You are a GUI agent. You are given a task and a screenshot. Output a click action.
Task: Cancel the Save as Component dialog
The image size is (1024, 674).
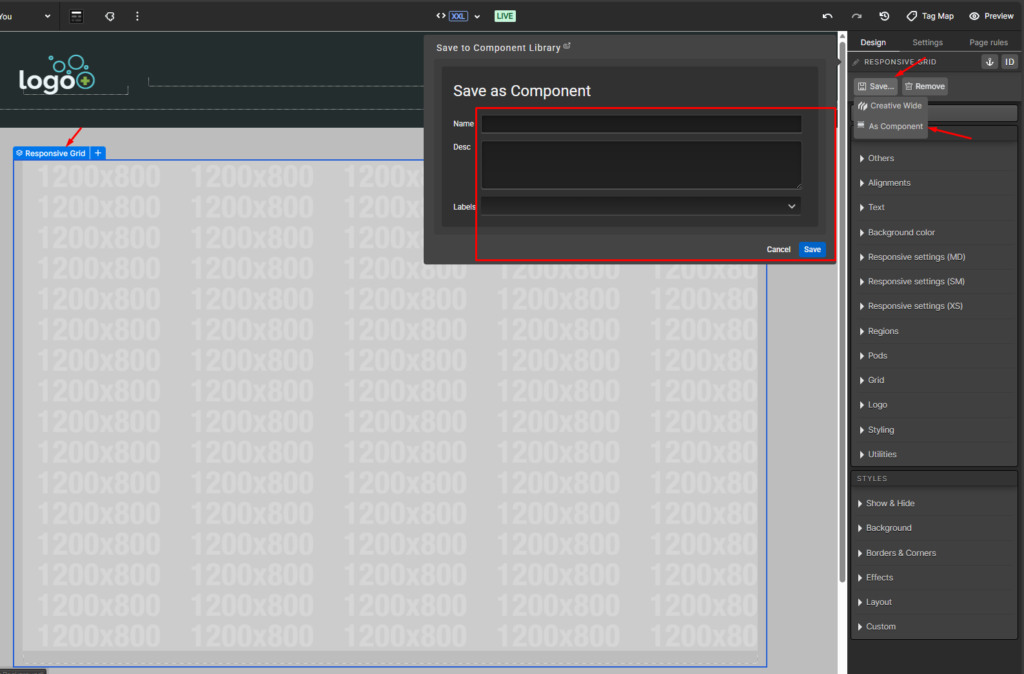coord(778,249)
